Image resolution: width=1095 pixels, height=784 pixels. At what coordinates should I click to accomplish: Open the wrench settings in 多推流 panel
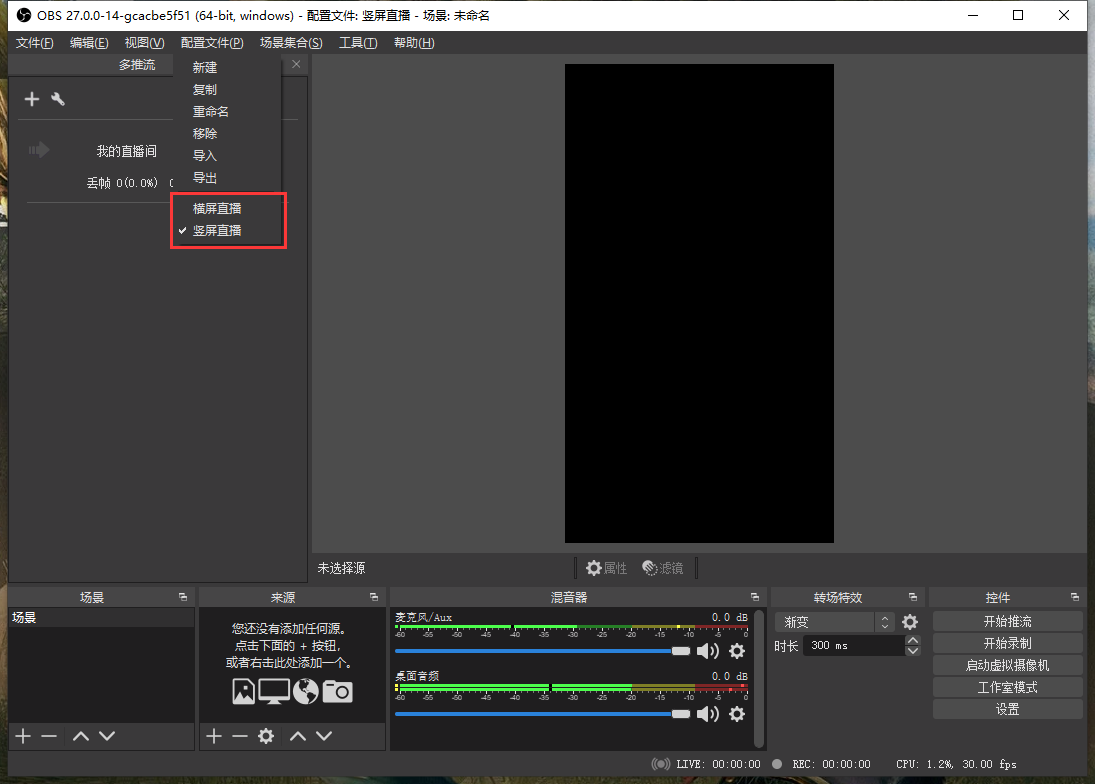pos(58,99)
